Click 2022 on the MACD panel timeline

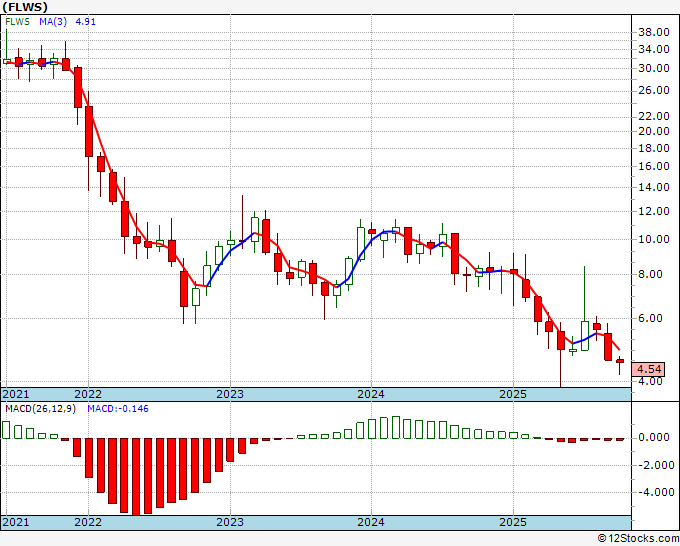point(88,522)
